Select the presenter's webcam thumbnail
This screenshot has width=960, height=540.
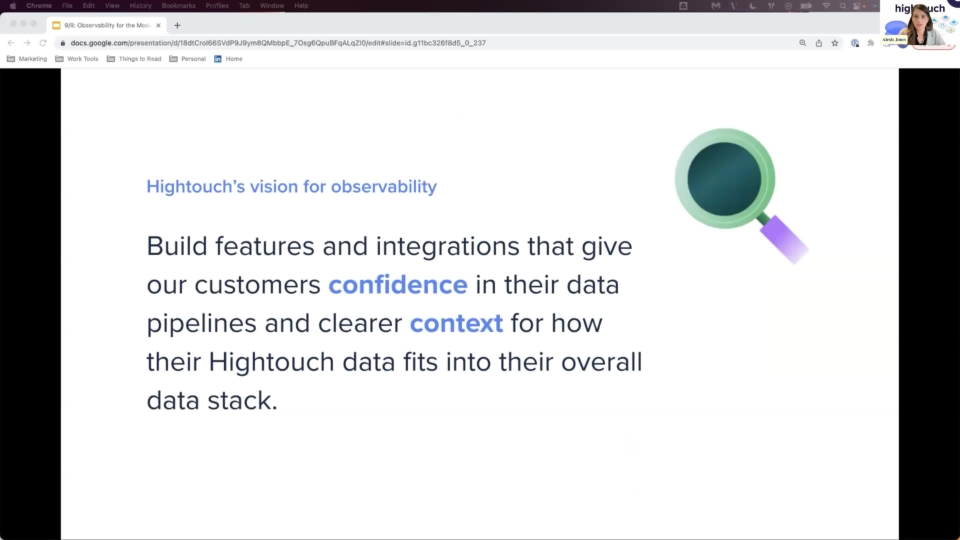[920, 24]
